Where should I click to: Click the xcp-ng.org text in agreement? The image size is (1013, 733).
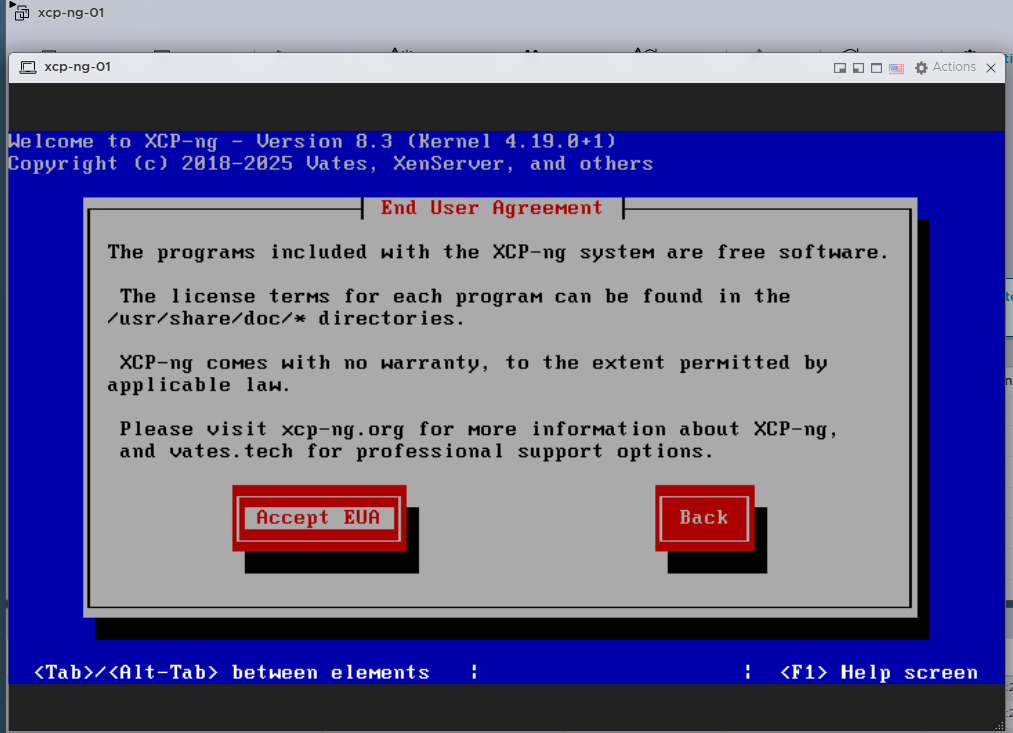pyautogui.click(x=342, y=429)
